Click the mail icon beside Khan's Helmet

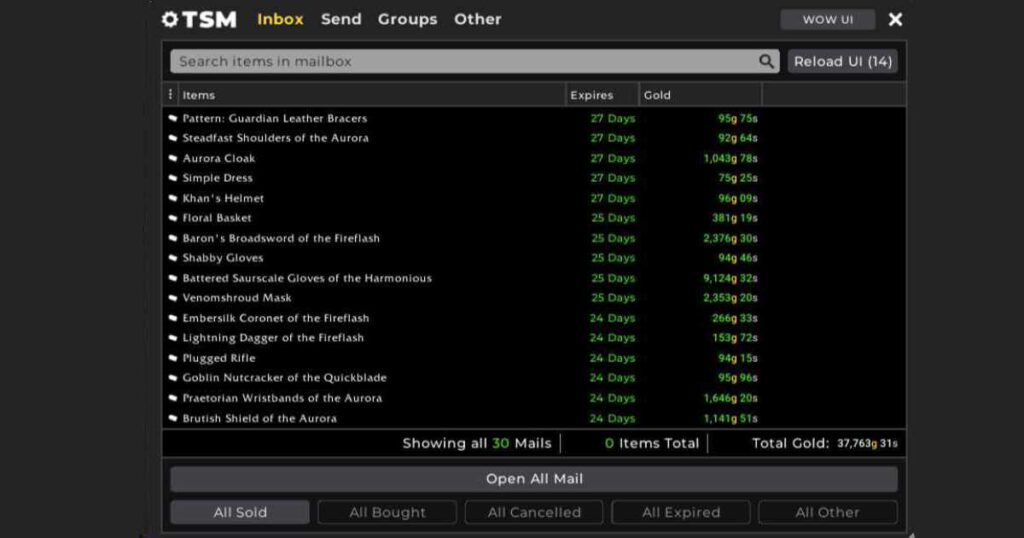173,198
